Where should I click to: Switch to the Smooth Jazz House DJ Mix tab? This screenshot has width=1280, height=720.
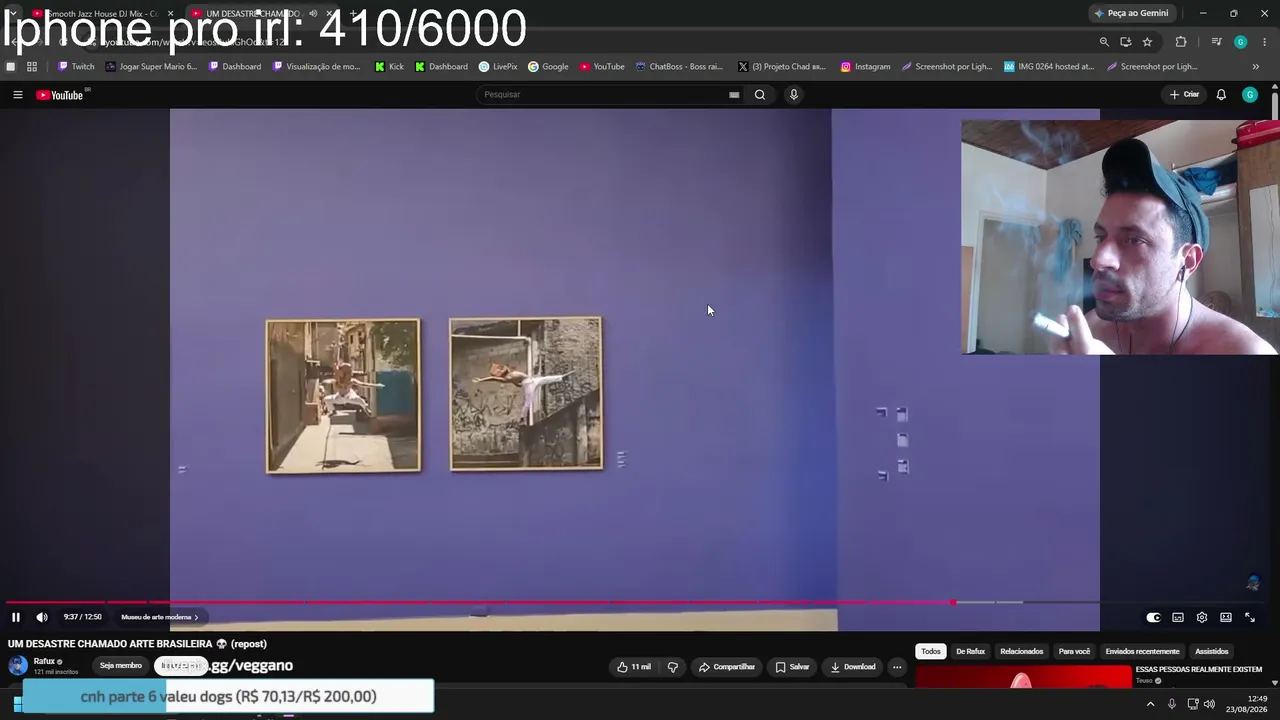tap(100, 14)
